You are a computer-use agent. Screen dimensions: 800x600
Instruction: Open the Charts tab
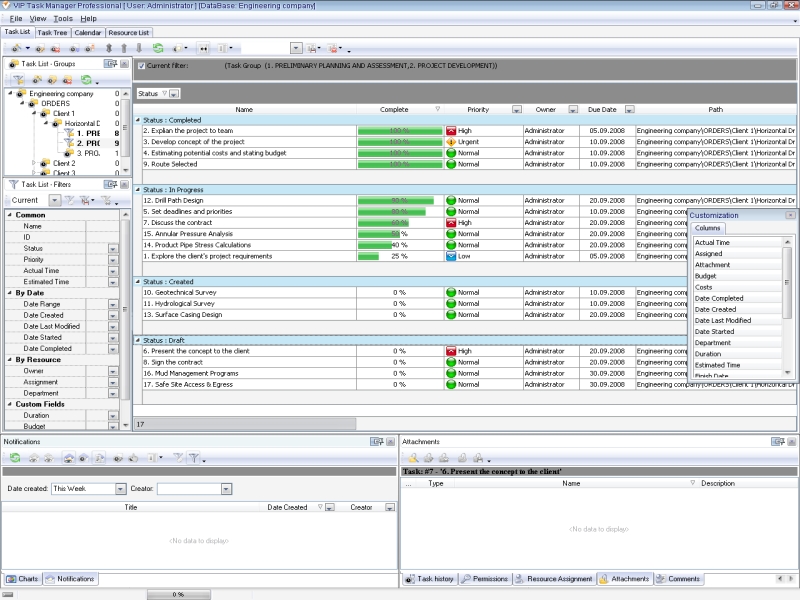pos(22,579)
